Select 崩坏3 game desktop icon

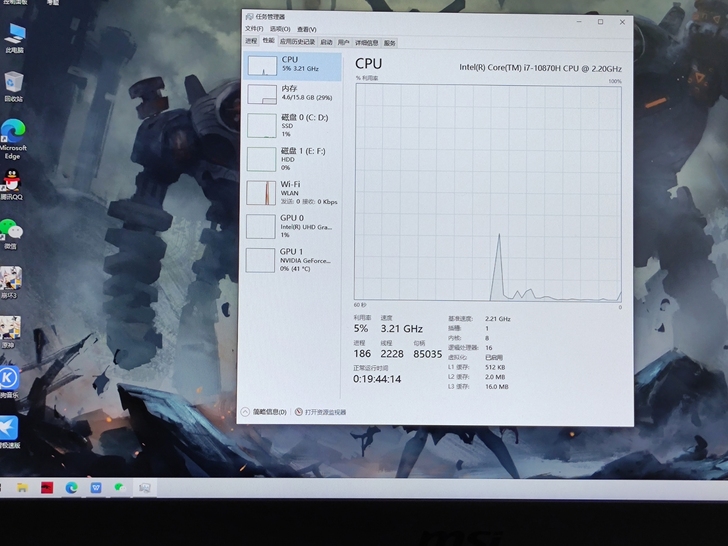10,283
